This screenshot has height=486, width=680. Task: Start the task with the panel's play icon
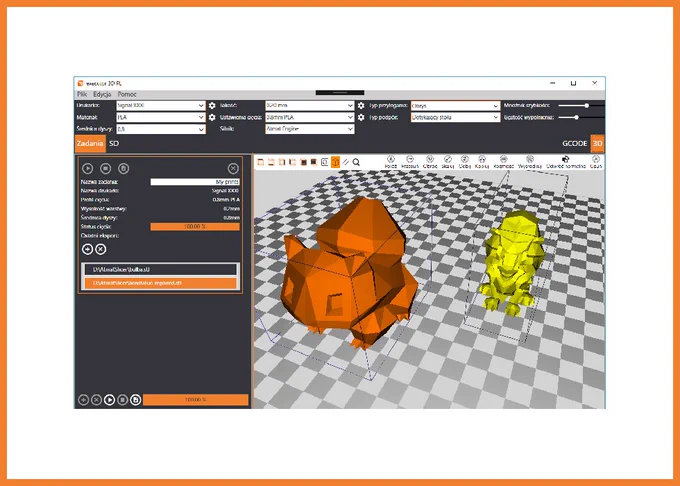tap(88, 168)
